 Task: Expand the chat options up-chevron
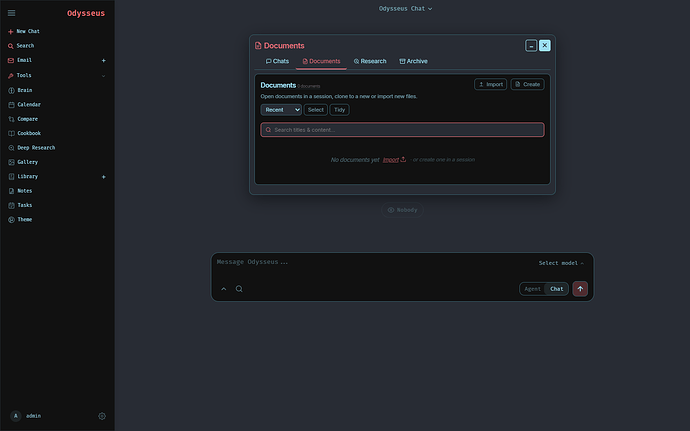tap(224, 289)
